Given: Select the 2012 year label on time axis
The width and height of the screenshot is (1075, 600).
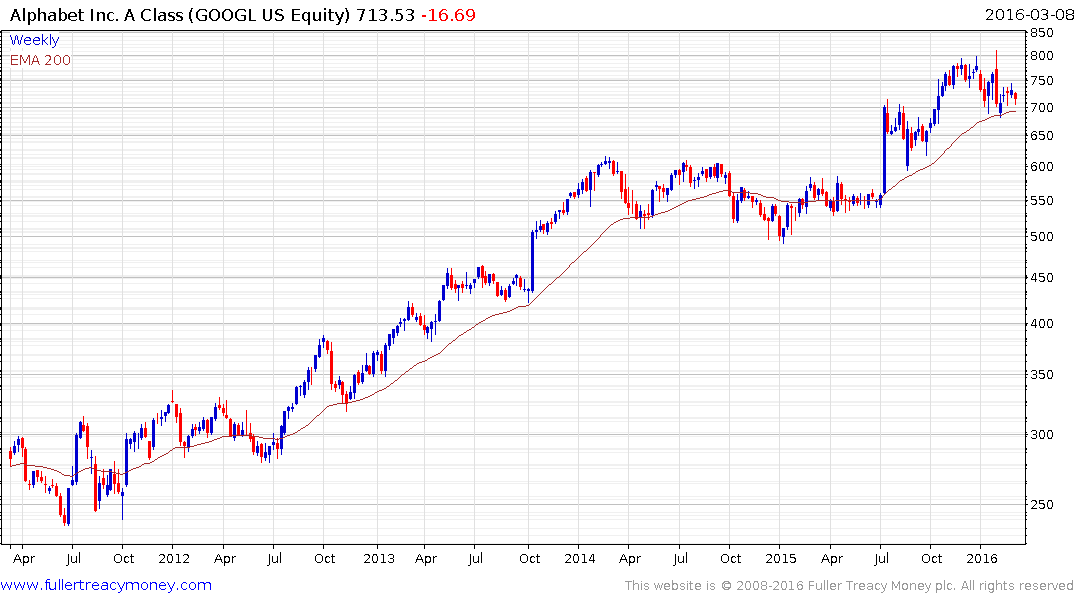Looking at the screenshot, I should pos(173,558).
